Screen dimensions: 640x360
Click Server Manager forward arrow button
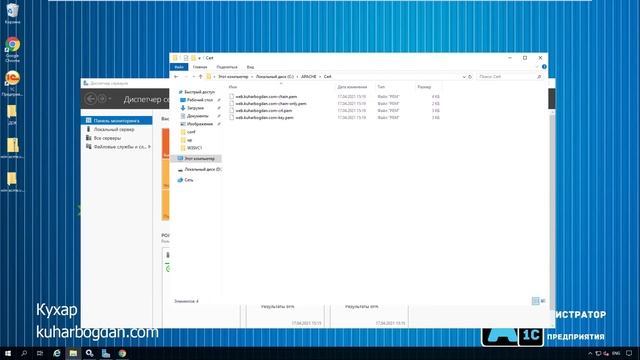[x=102, y=99]
